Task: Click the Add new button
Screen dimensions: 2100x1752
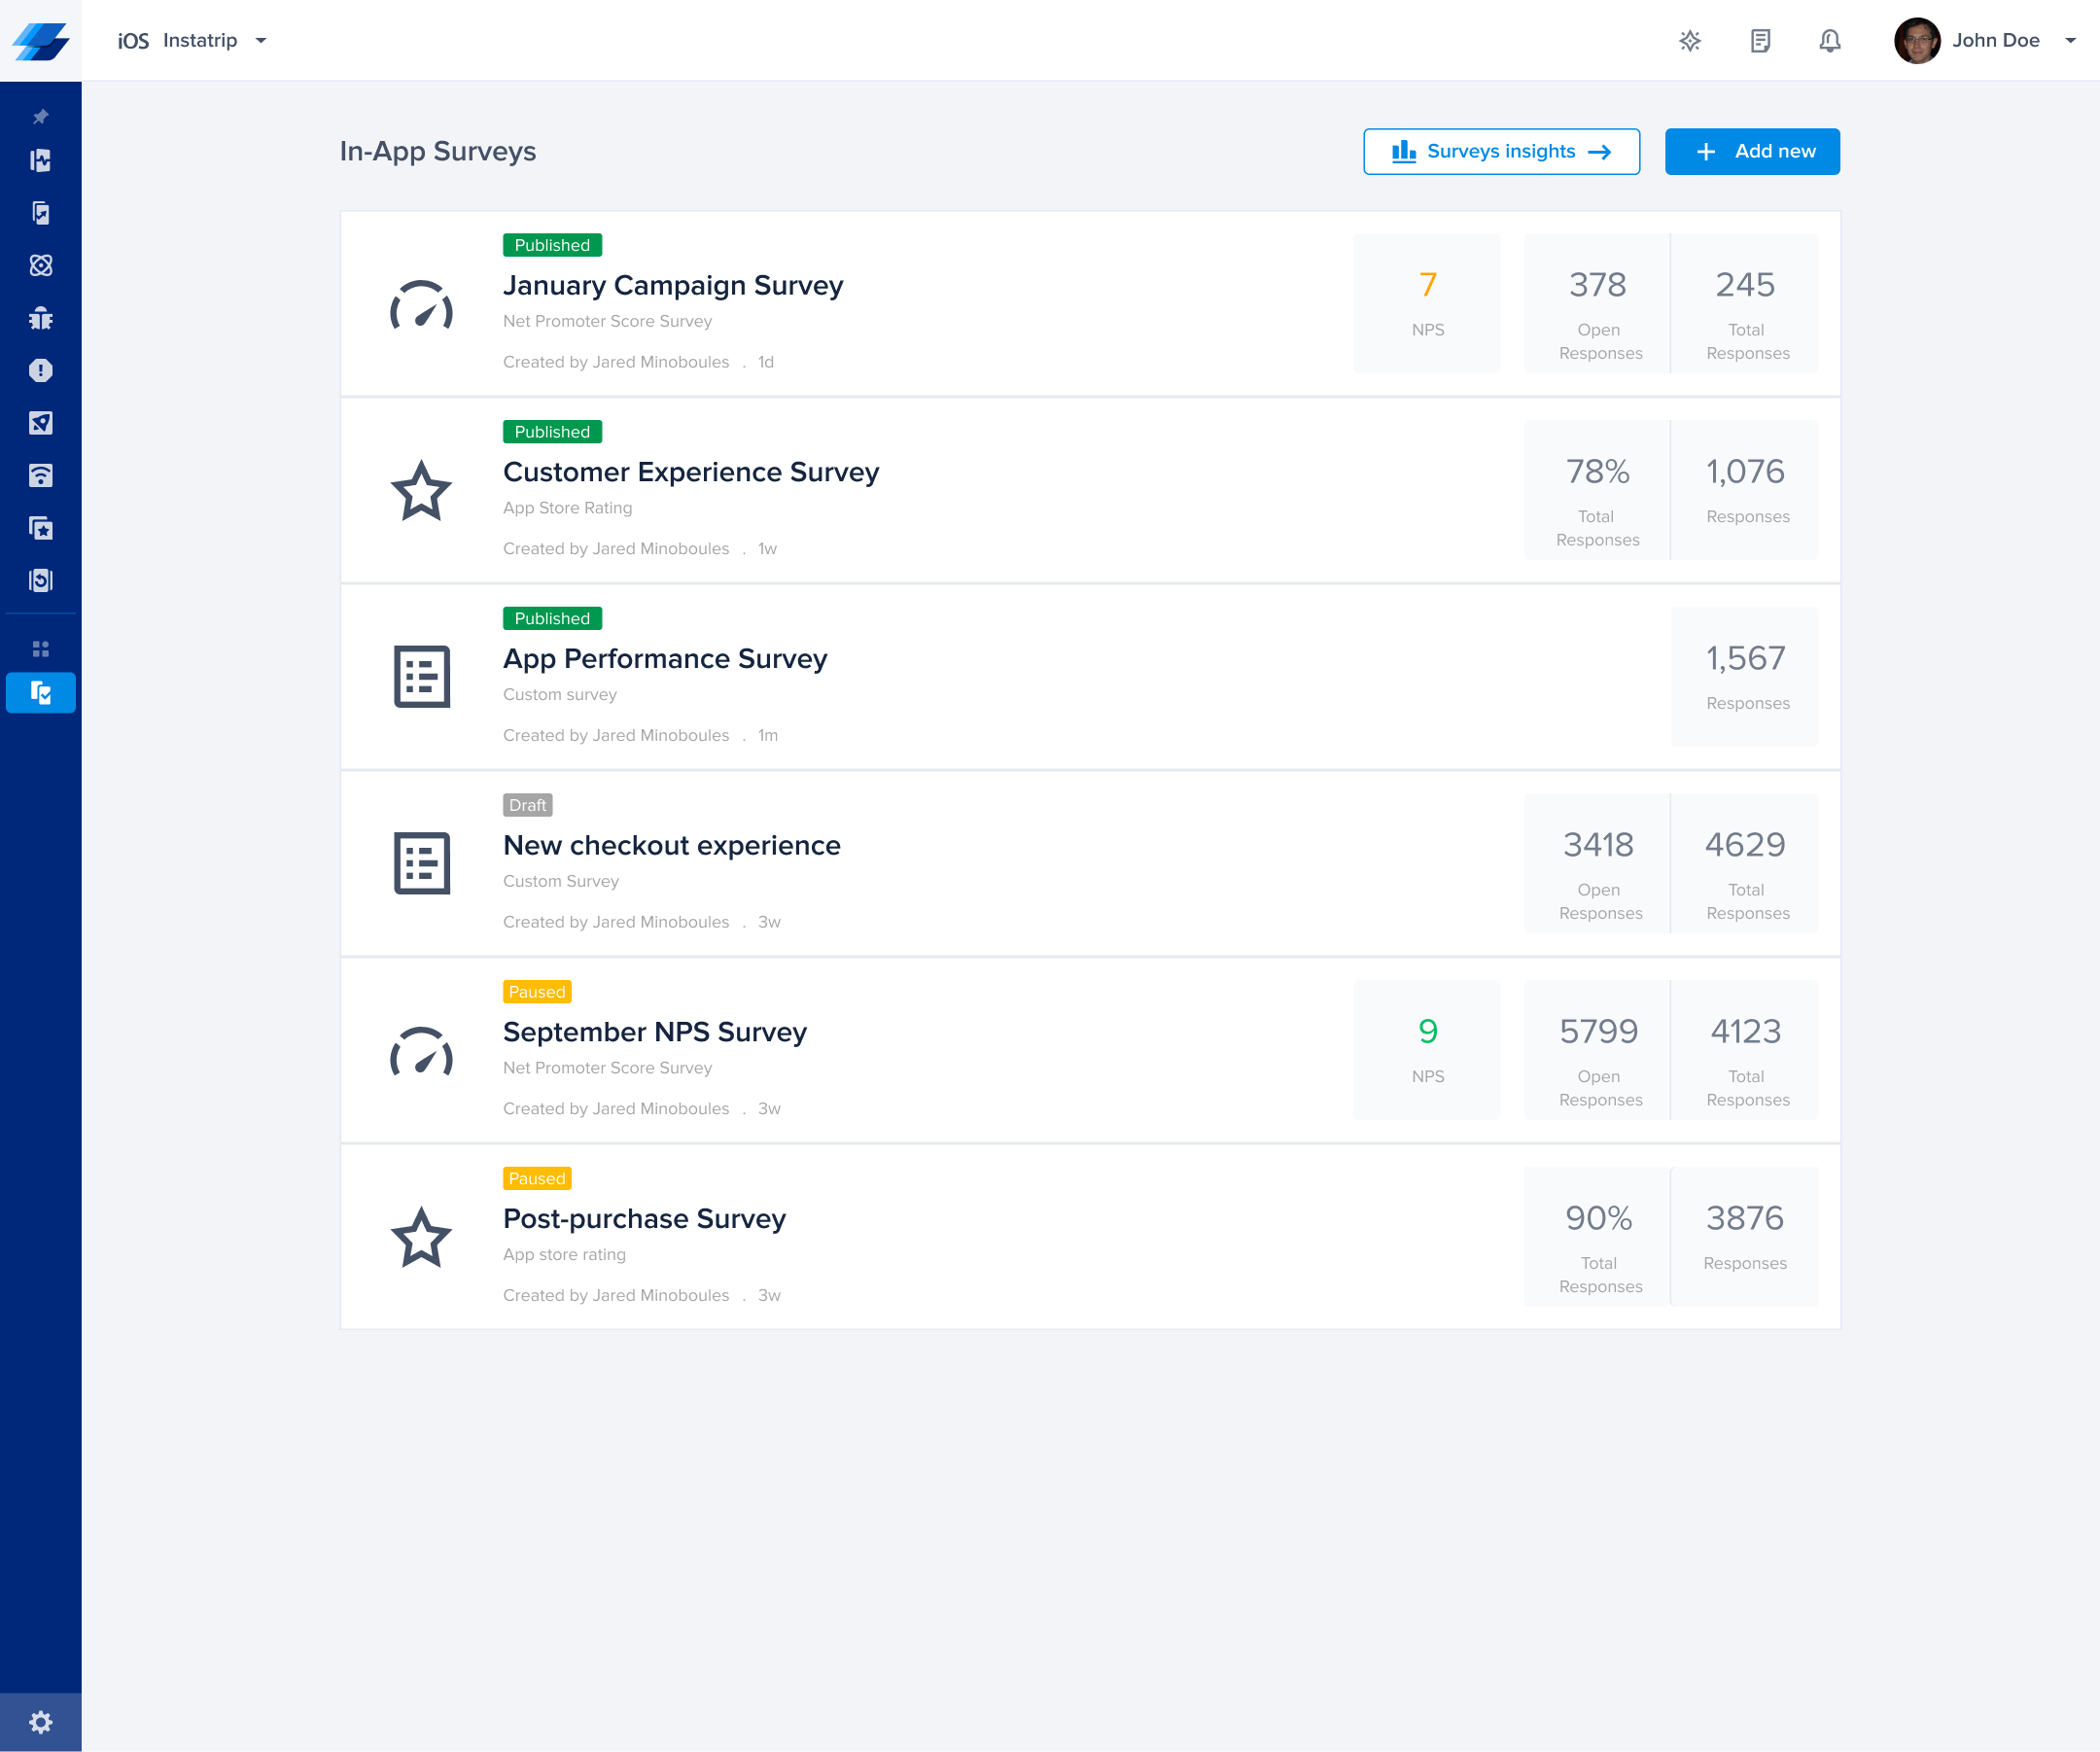Action: pyautogui.click(x=1752, y=151)
